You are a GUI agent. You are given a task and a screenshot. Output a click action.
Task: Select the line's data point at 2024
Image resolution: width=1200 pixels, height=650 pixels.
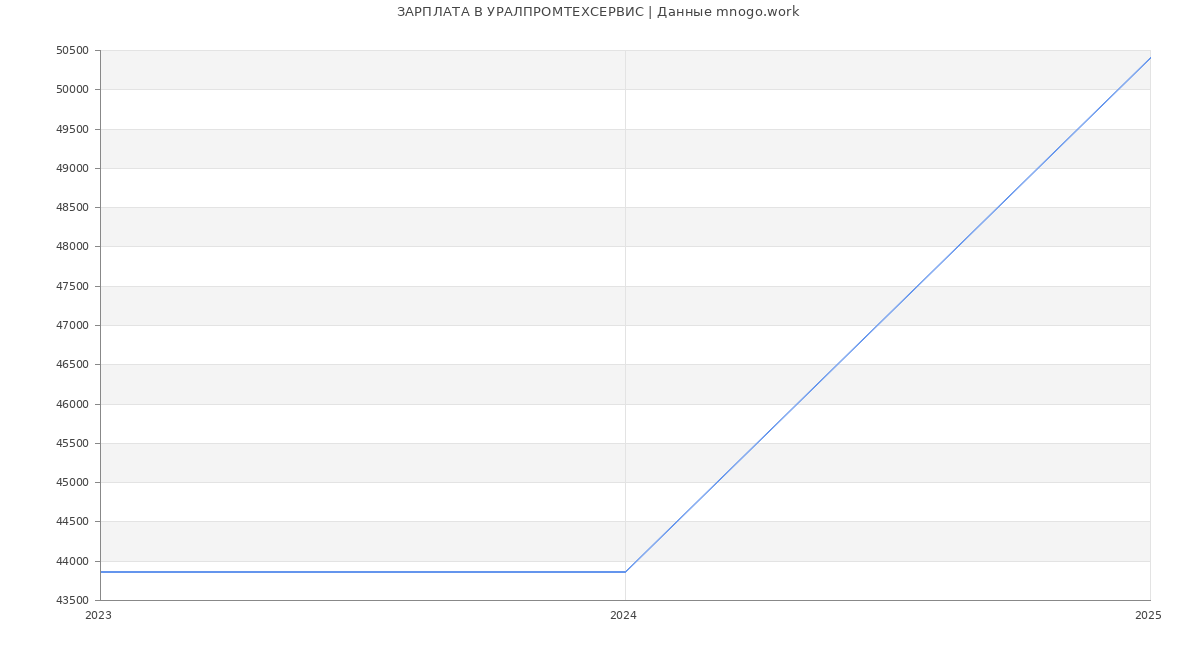coord(625,572)
